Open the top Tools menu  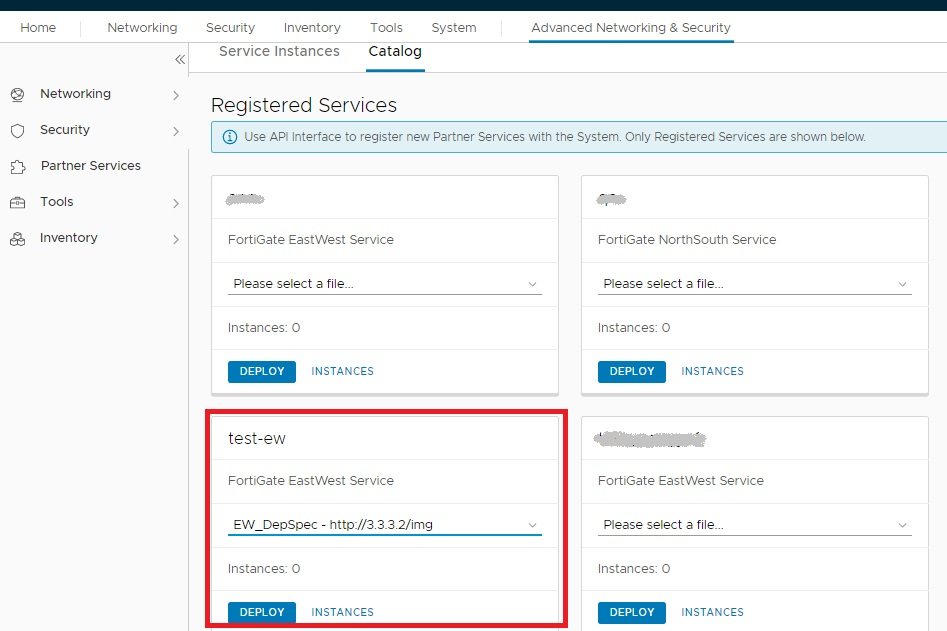click(387, 28)
